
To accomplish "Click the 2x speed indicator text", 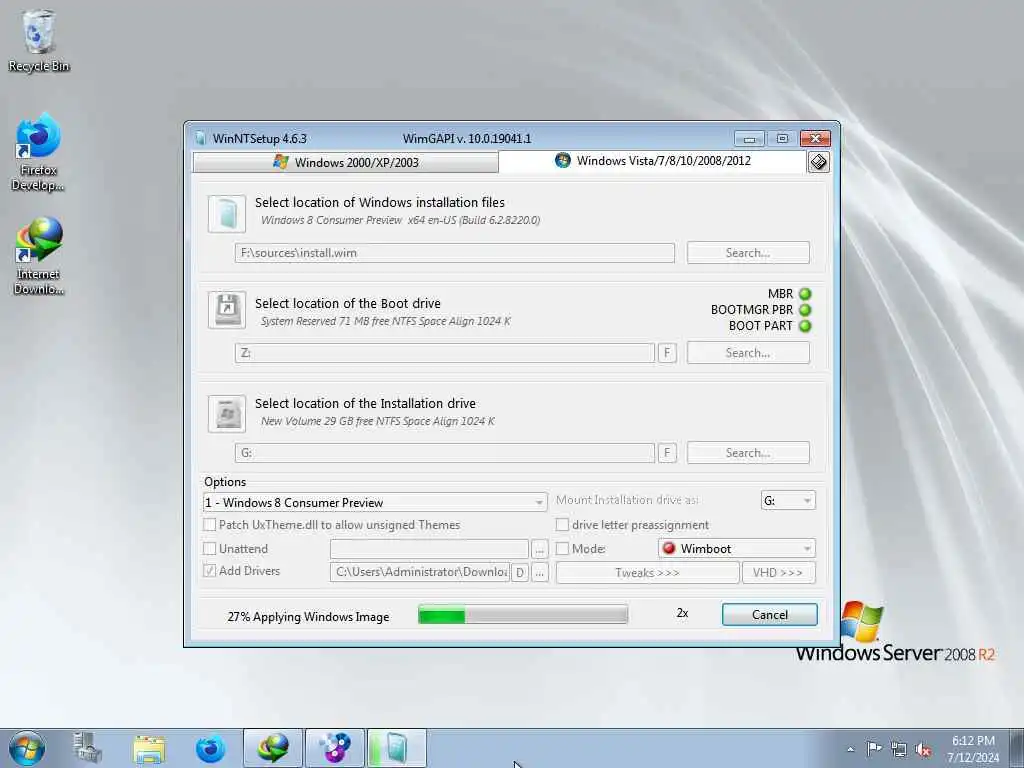I will click(x=682, y=613).
